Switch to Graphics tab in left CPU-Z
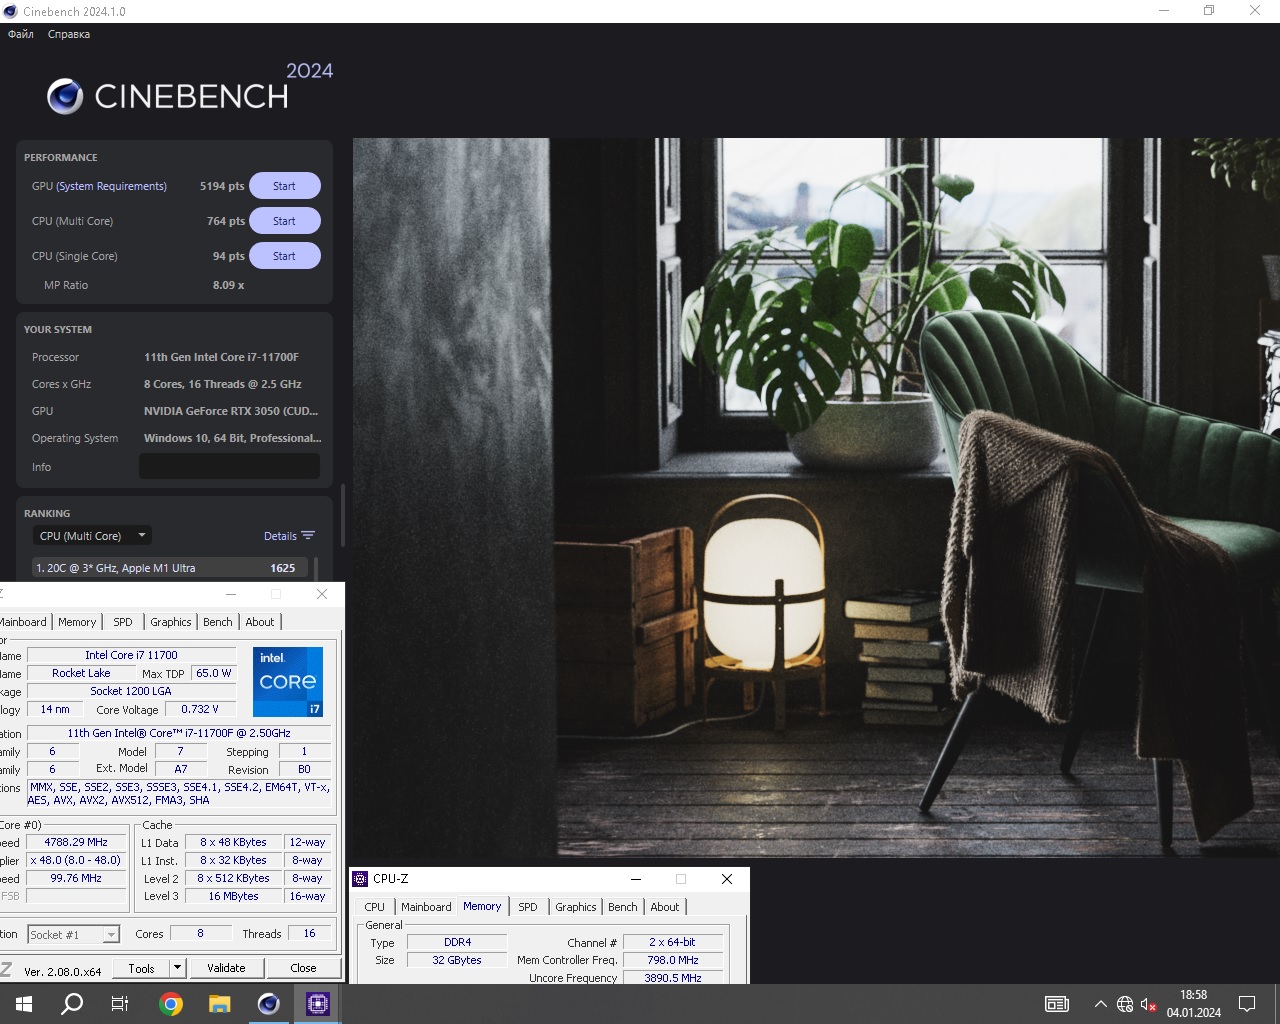1280x1024 pixels. pos(171,622)
